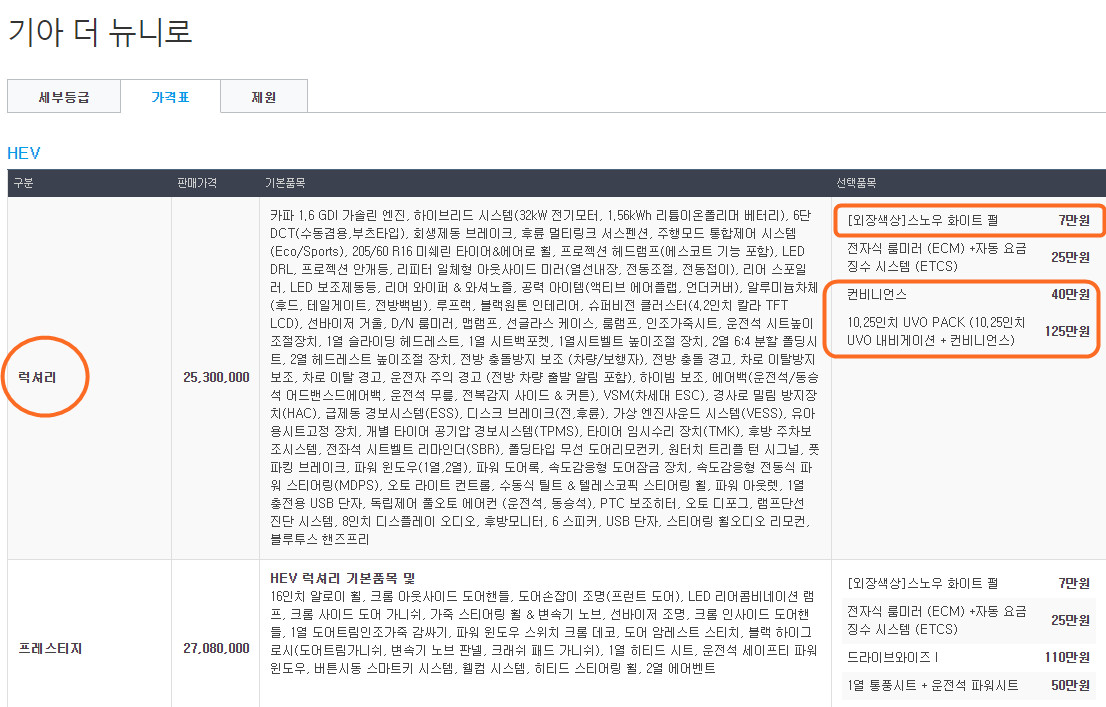The image size is (1106, 707).
Task: Select the 프레스티지 trim name
Action: pyautogui.click(x=50, y=648)
